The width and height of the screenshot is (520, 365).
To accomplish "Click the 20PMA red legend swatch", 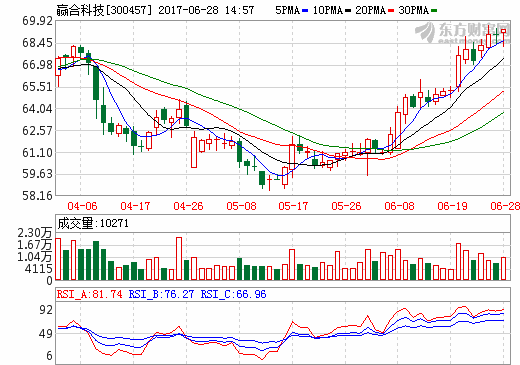I will pos(391,11).
